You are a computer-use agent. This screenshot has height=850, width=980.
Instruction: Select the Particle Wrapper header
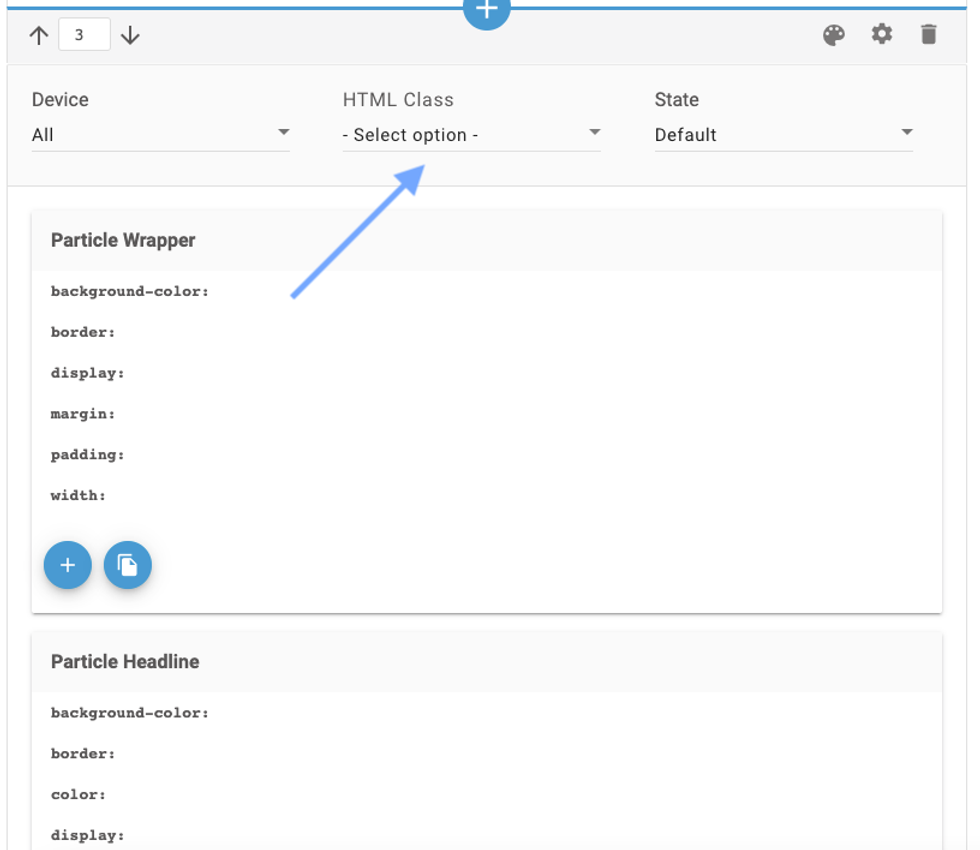point(123,240)
